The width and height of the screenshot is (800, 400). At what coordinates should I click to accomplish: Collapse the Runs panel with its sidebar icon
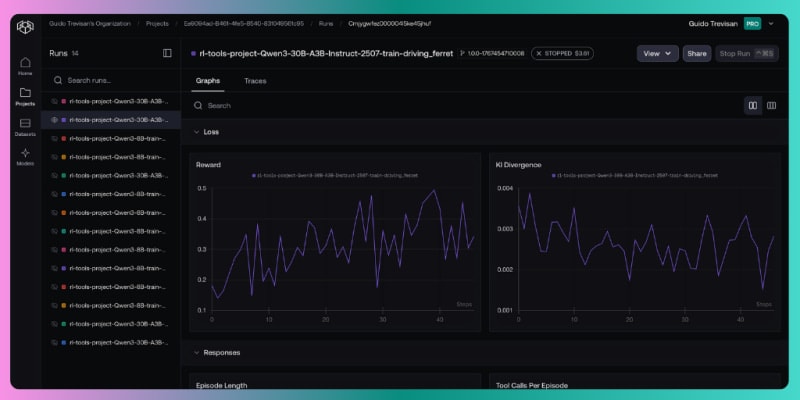coord(167,53)
